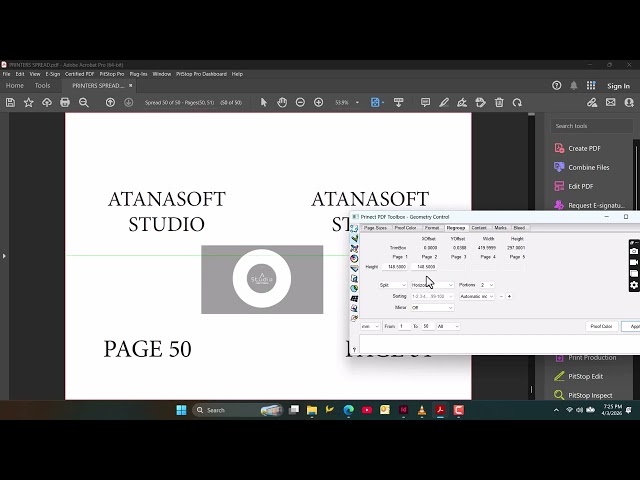The height and width of the screenshot is (480, 640).
Task: Open the Mirror Off dropdown
Action: 432,308
